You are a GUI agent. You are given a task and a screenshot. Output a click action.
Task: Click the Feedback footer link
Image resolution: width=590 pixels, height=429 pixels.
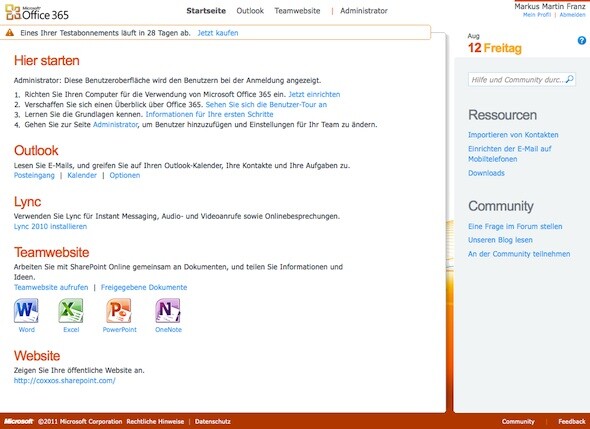tap(572, 421)
